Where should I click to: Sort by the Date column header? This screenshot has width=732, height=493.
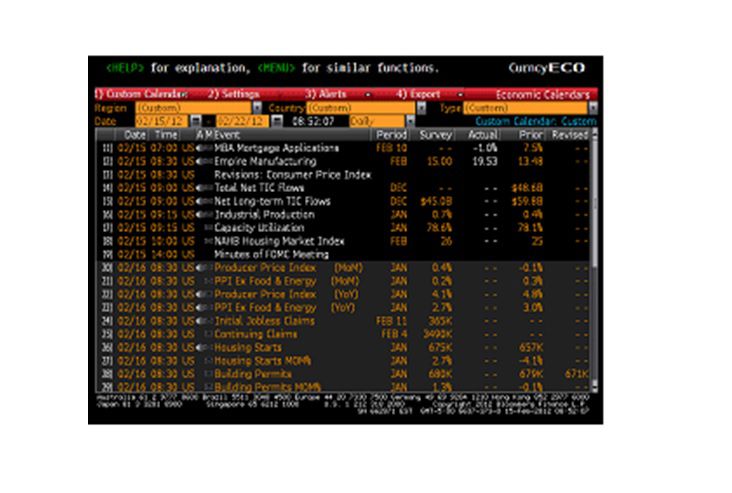[135, 135]
